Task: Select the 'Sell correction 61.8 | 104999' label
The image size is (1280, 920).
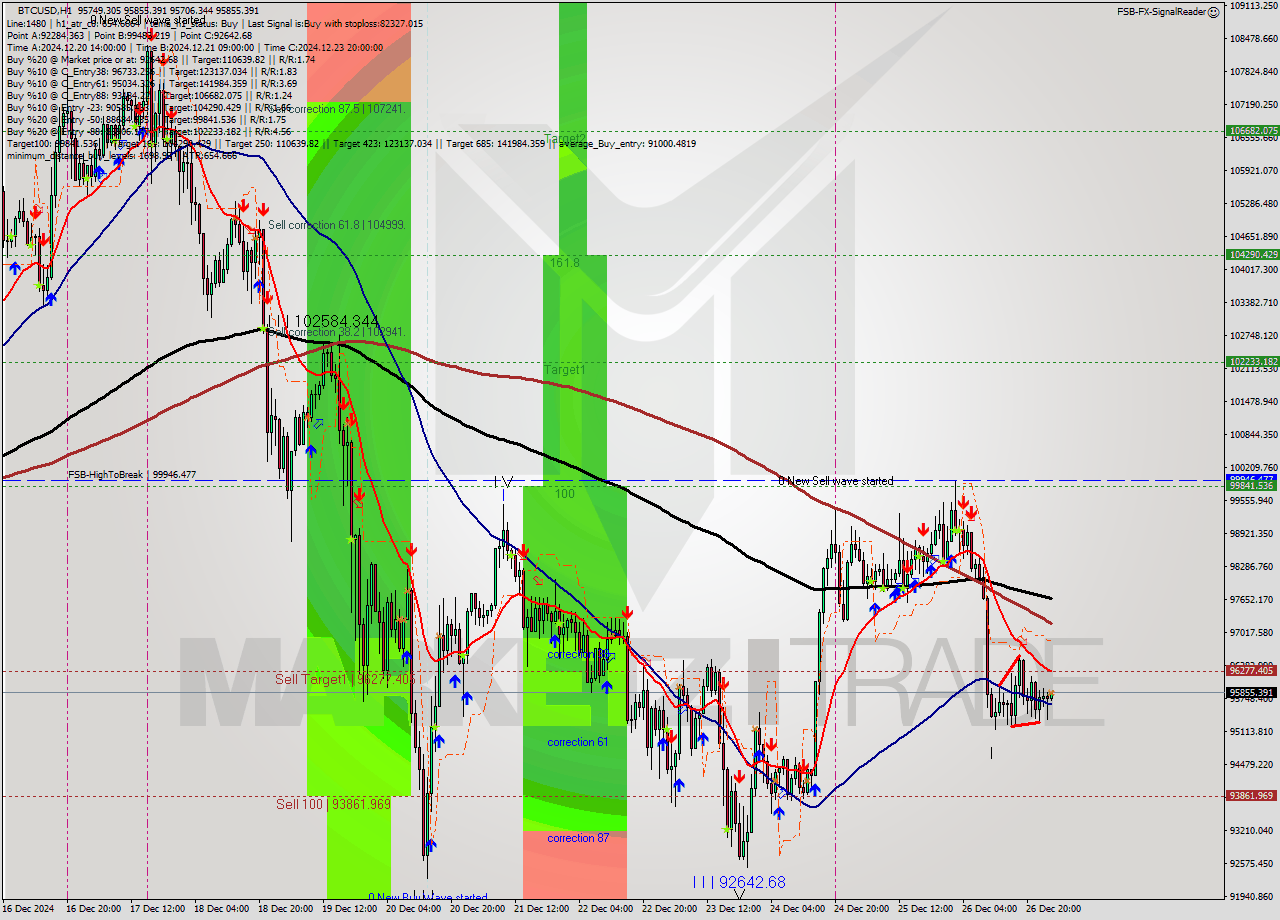Action: click(x=337, y=225)
